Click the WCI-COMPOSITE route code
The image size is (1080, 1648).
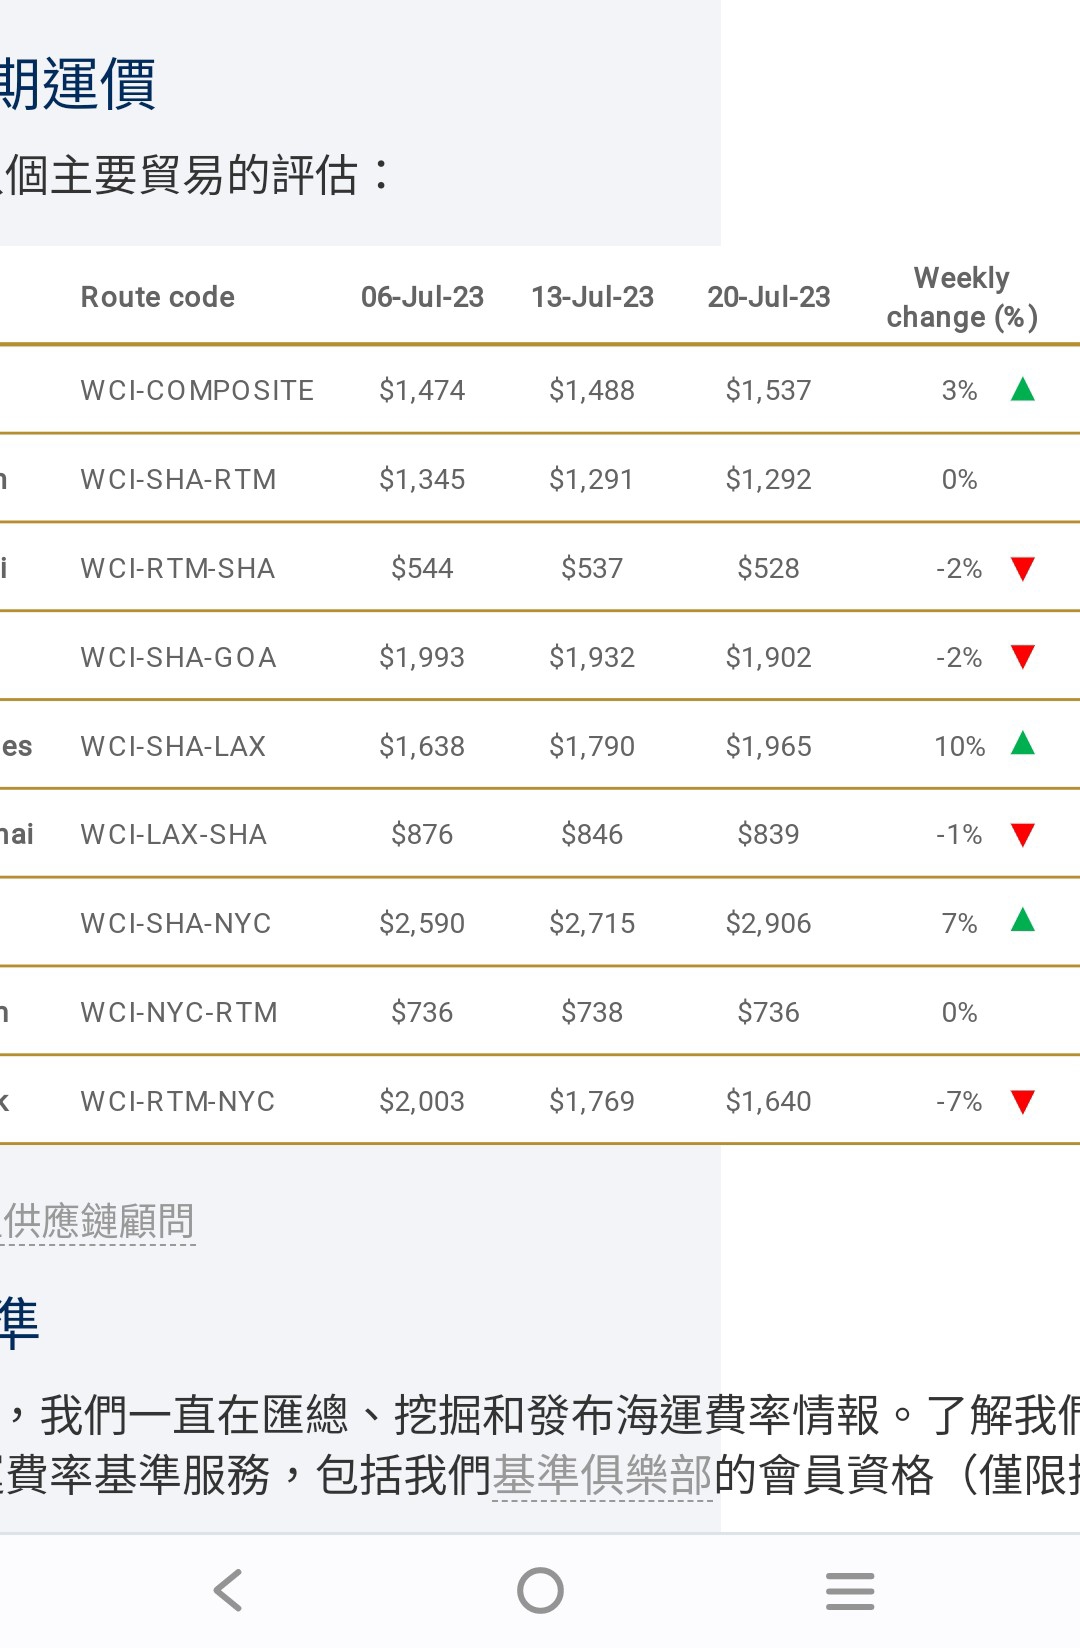click(x=197, y=390)
